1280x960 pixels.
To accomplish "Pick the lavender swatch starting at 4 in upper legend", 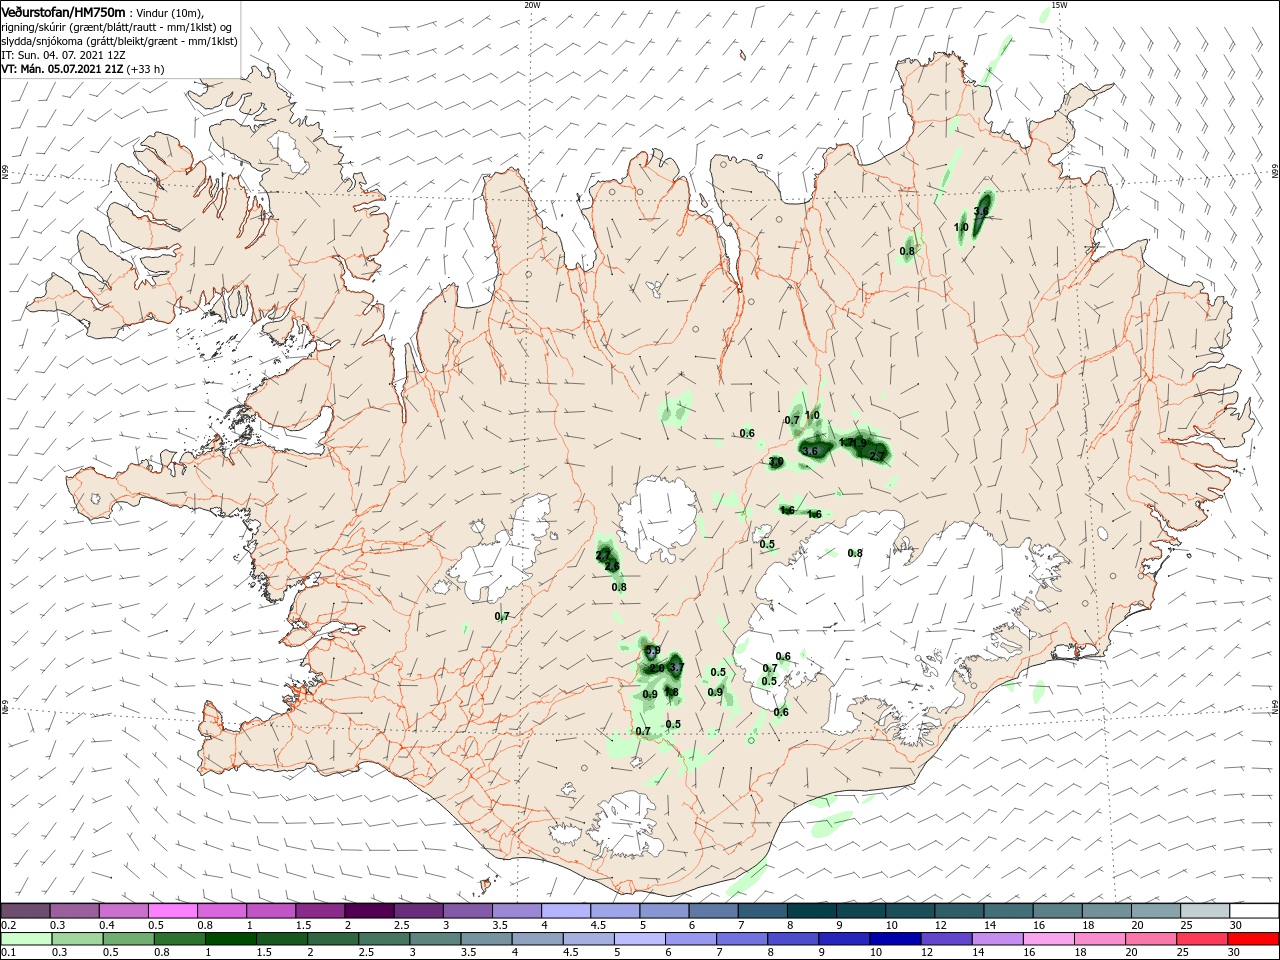I will [566, 911].
